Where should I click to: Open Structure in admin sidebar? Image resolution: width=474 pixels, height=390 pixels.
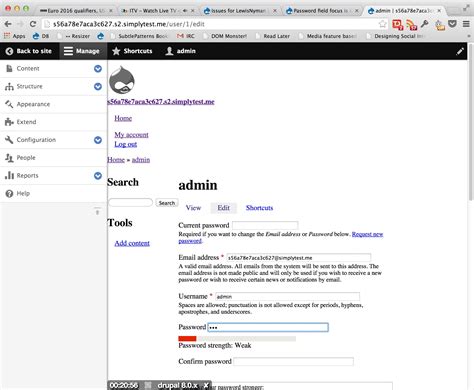[29, 86]
